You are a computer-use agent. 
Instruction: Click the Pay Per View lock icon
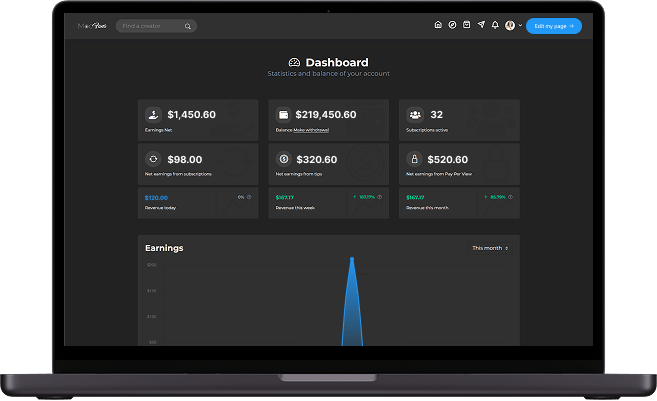[x=414, y=159]
